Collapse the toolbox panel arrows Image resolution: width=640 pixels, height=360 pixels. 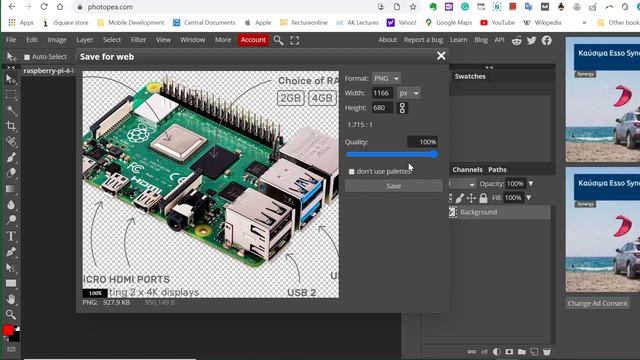click(11, 67)
